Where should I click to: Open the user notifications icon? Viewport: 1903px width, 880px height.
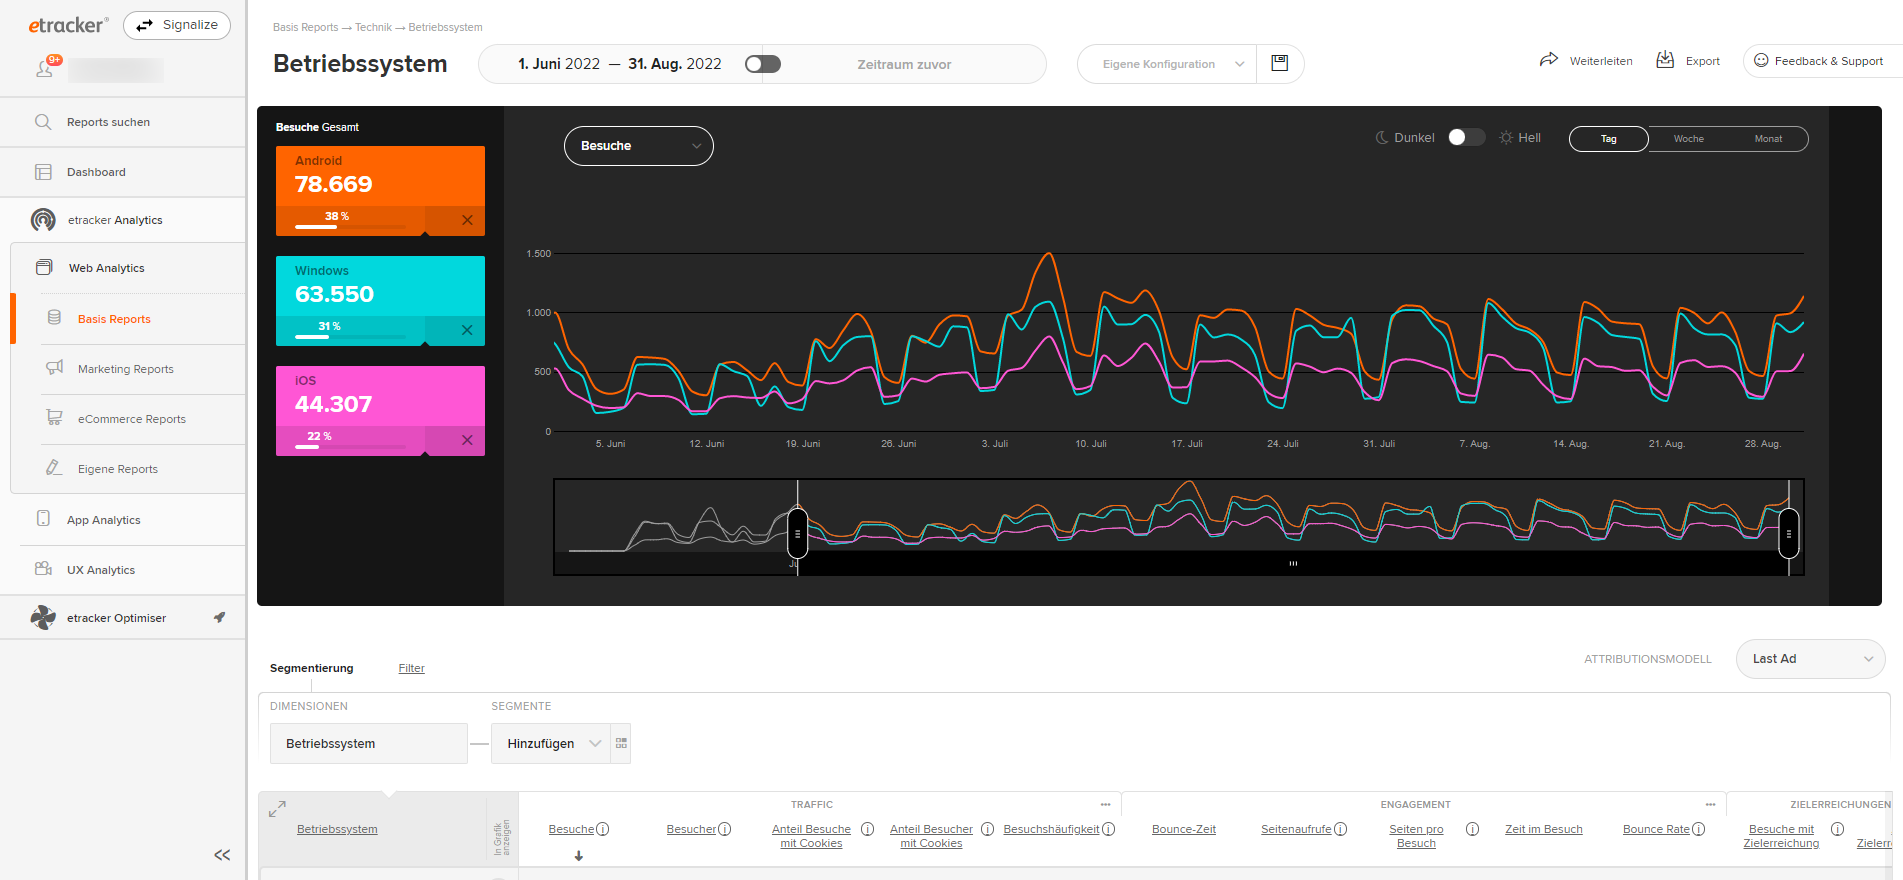pyautogui.click(x=46, y=68)
